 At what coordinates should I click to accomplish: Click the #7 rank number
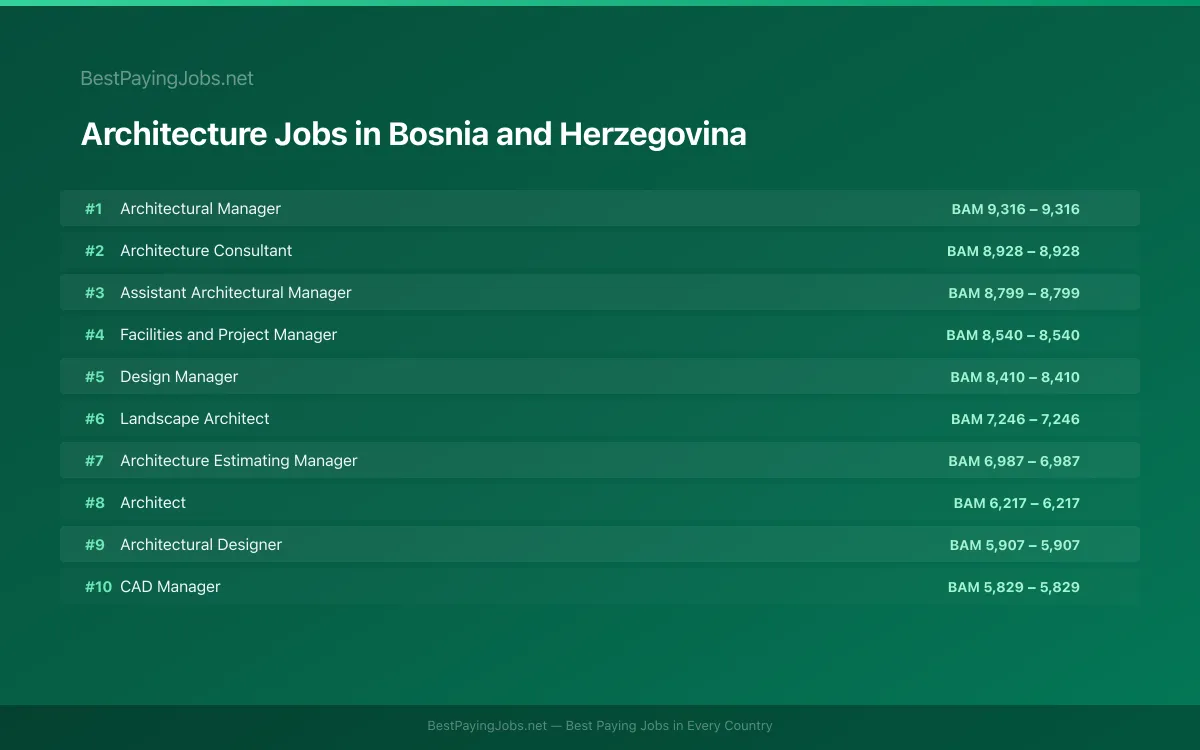[94, 461]
